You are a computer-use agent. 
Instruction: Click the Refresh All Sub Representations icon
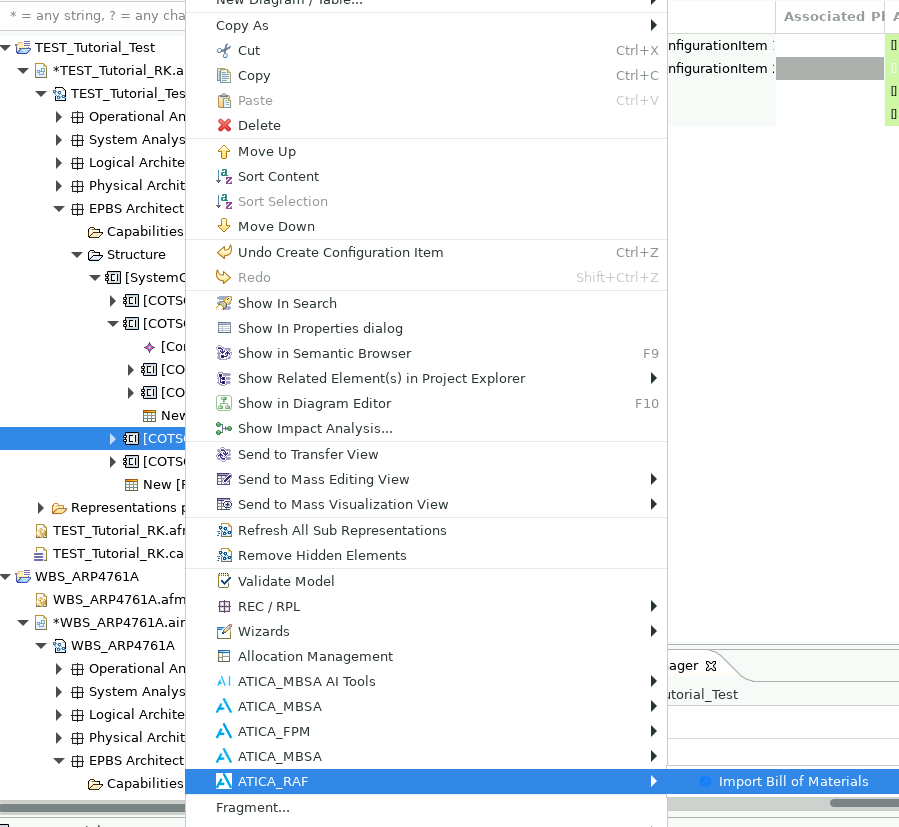224,530
